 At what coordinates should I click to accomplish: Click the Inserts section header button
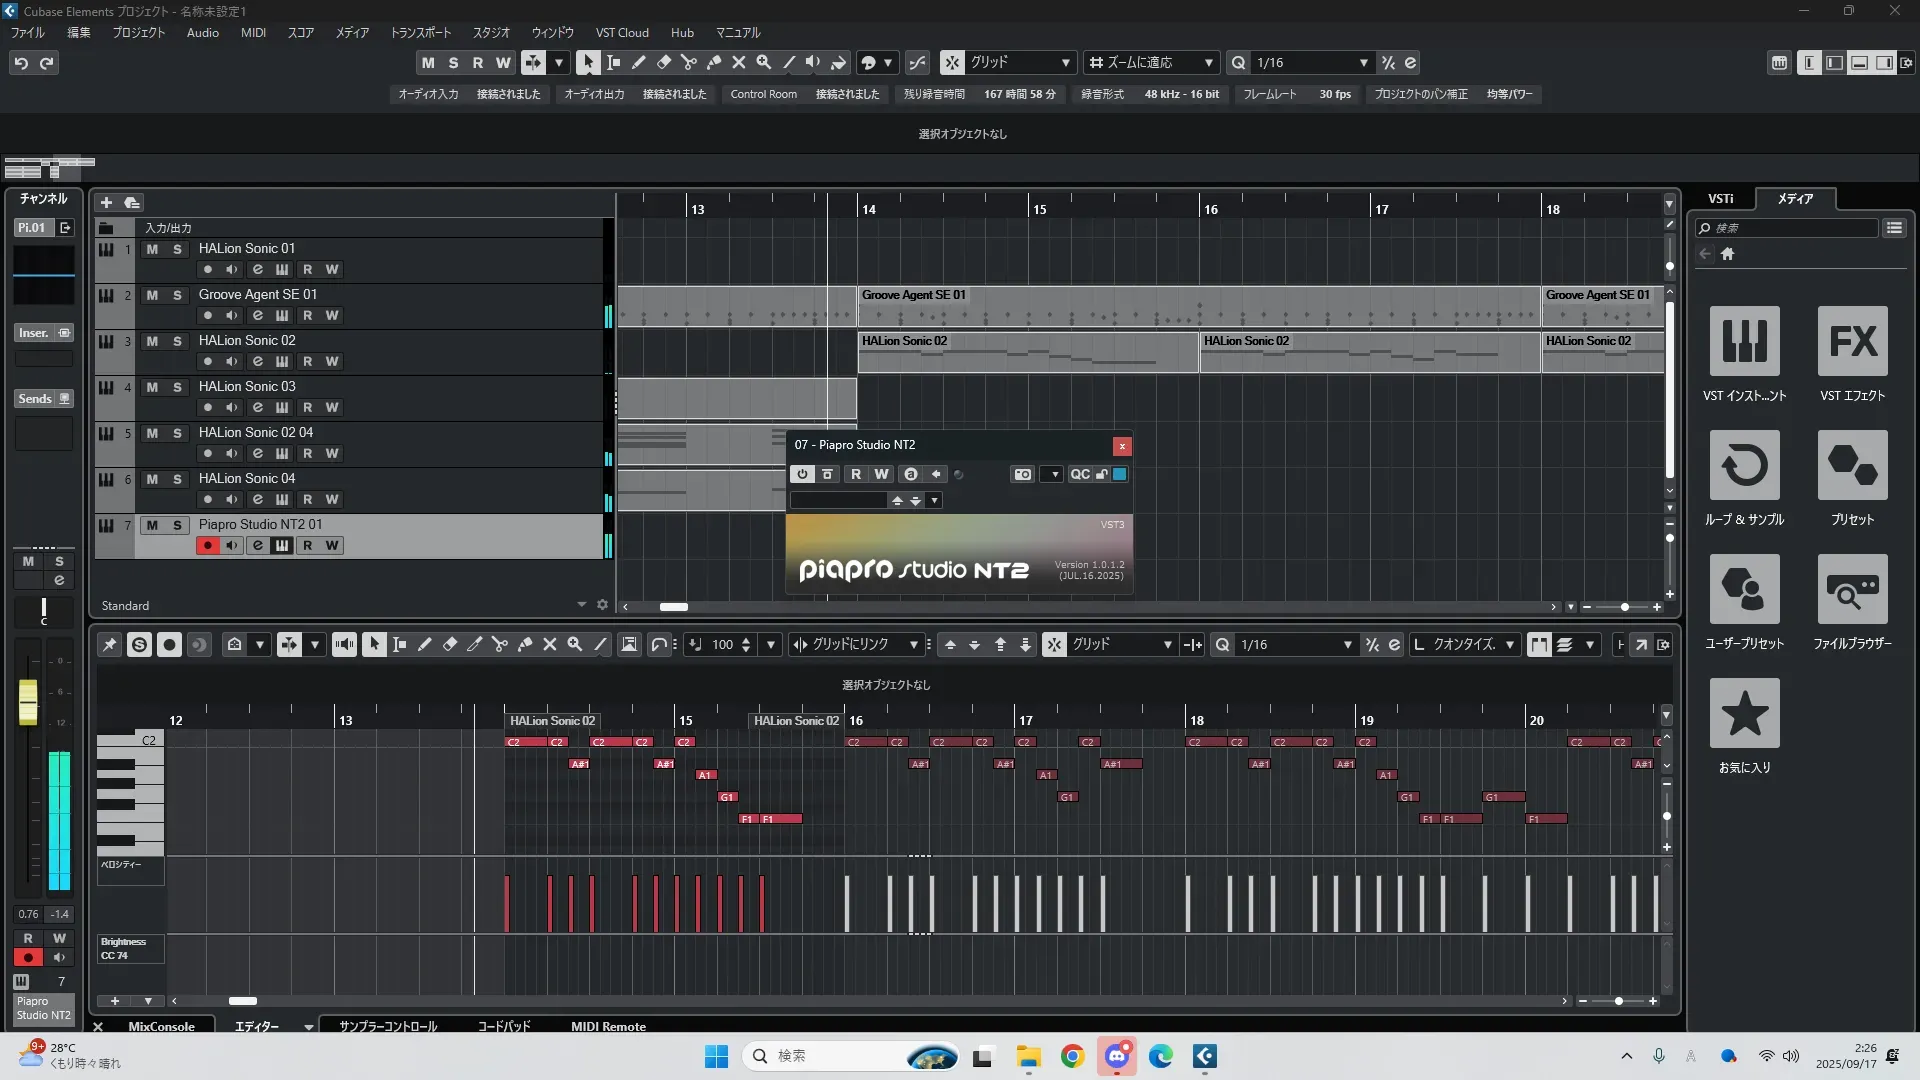point(35,333)
